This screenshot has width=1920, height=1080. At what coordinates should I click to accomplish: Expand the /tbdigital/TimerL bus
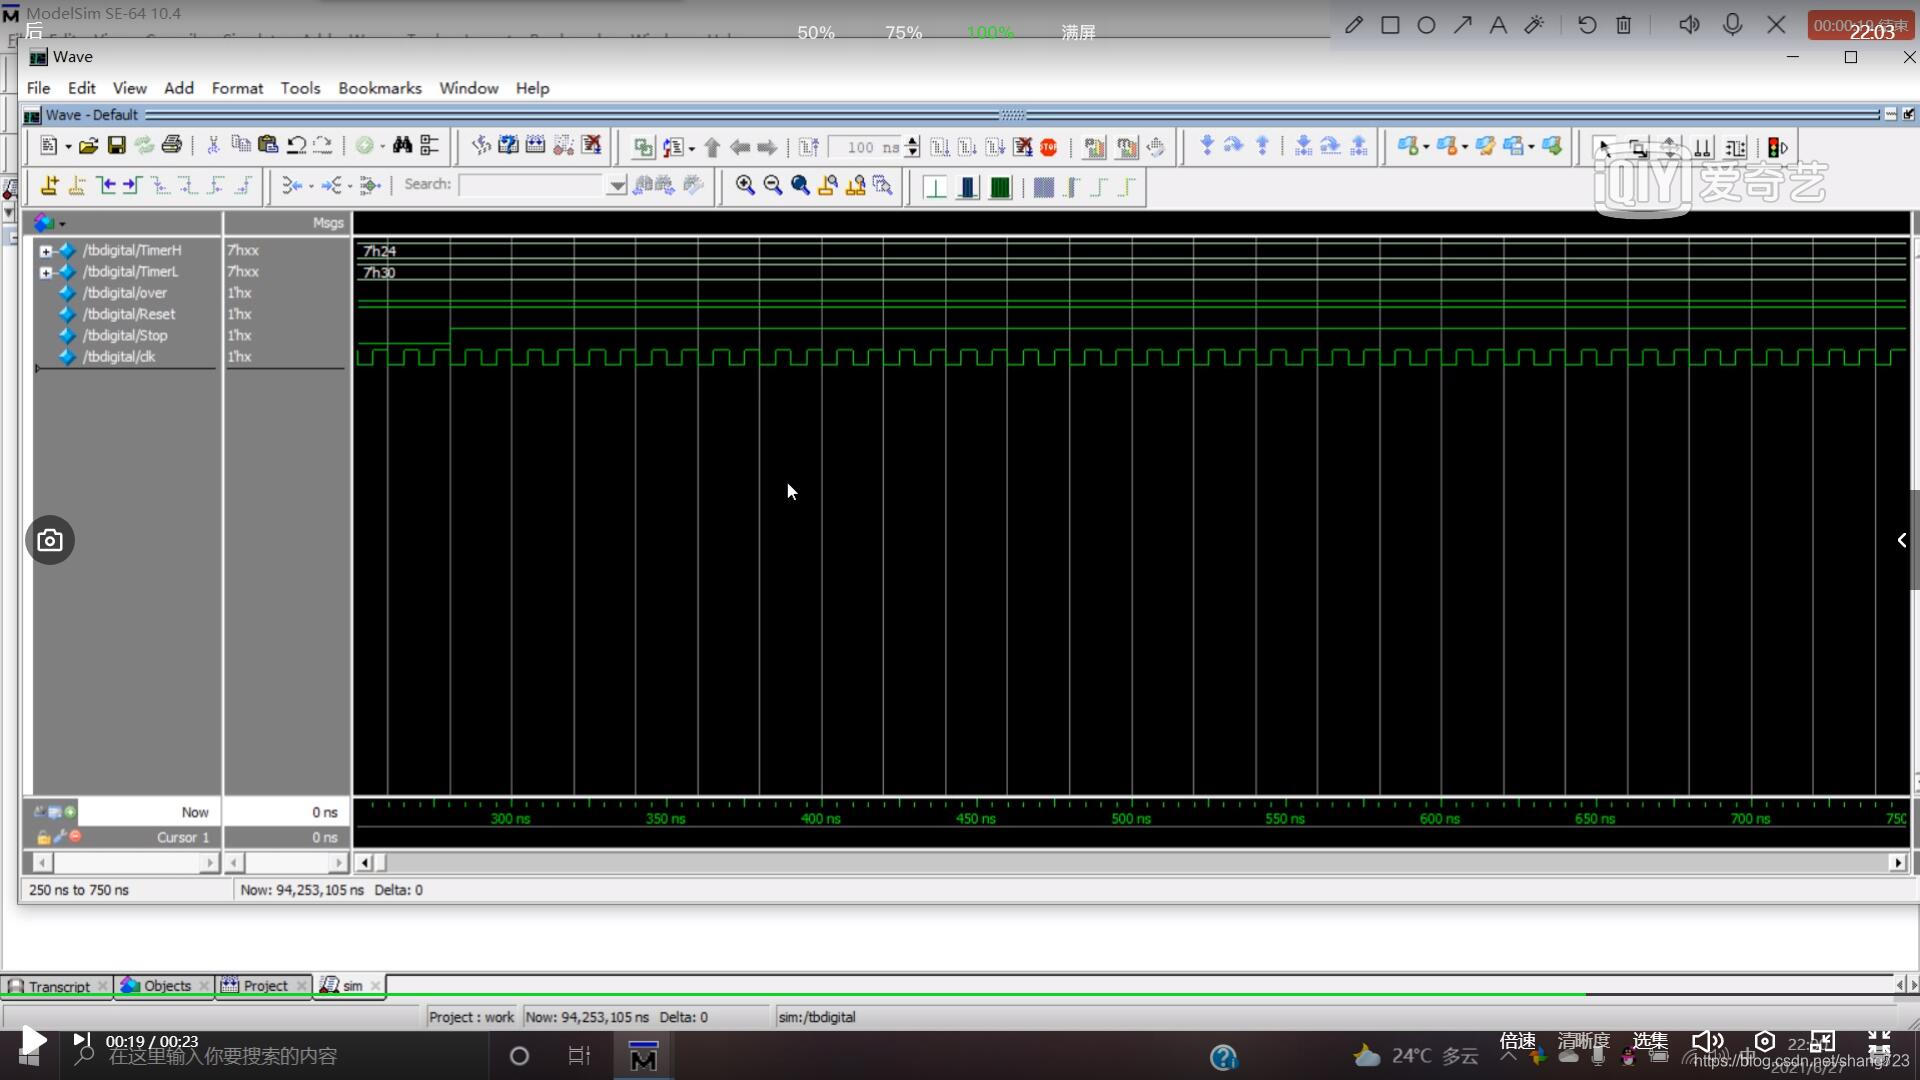45,272
